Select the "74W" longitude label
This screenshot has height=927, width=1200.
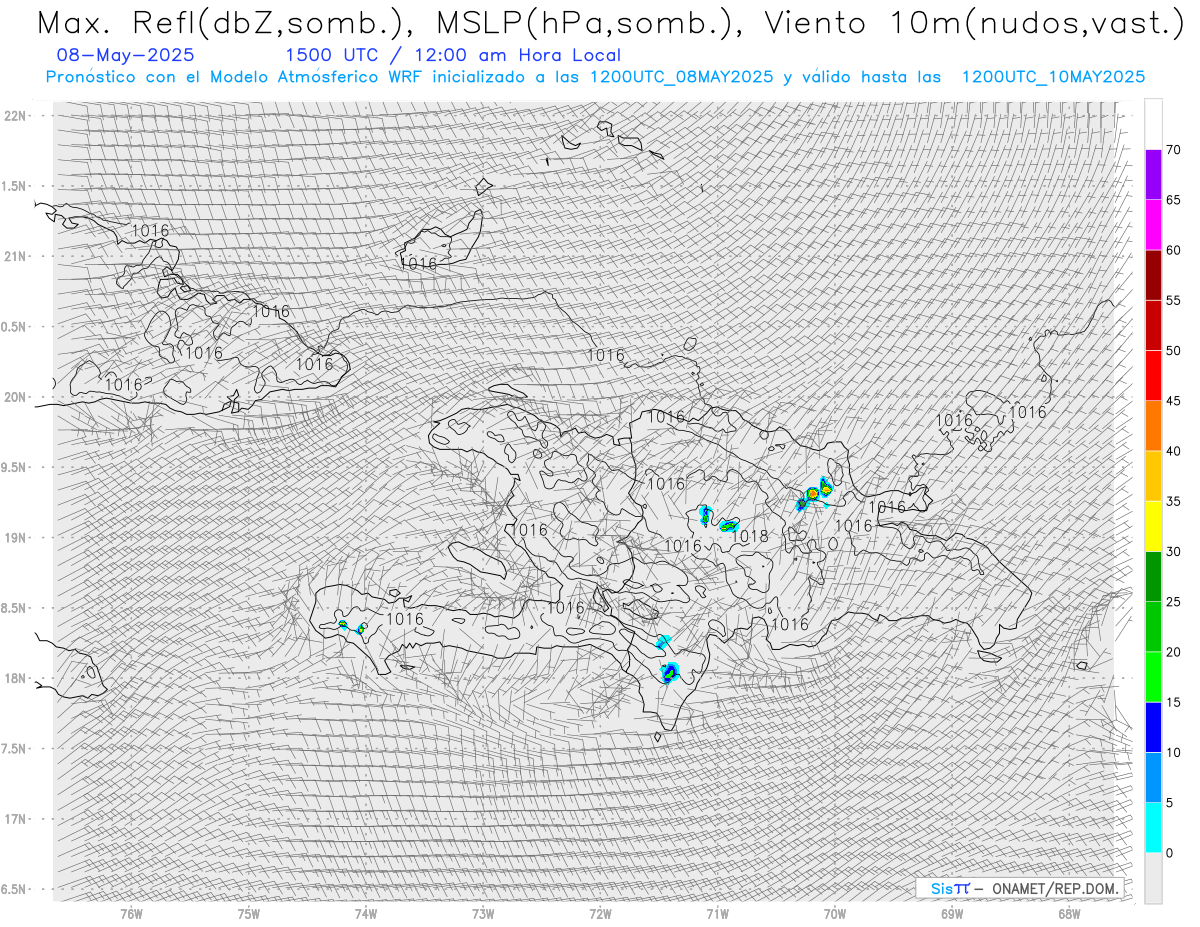coord(366,913)
